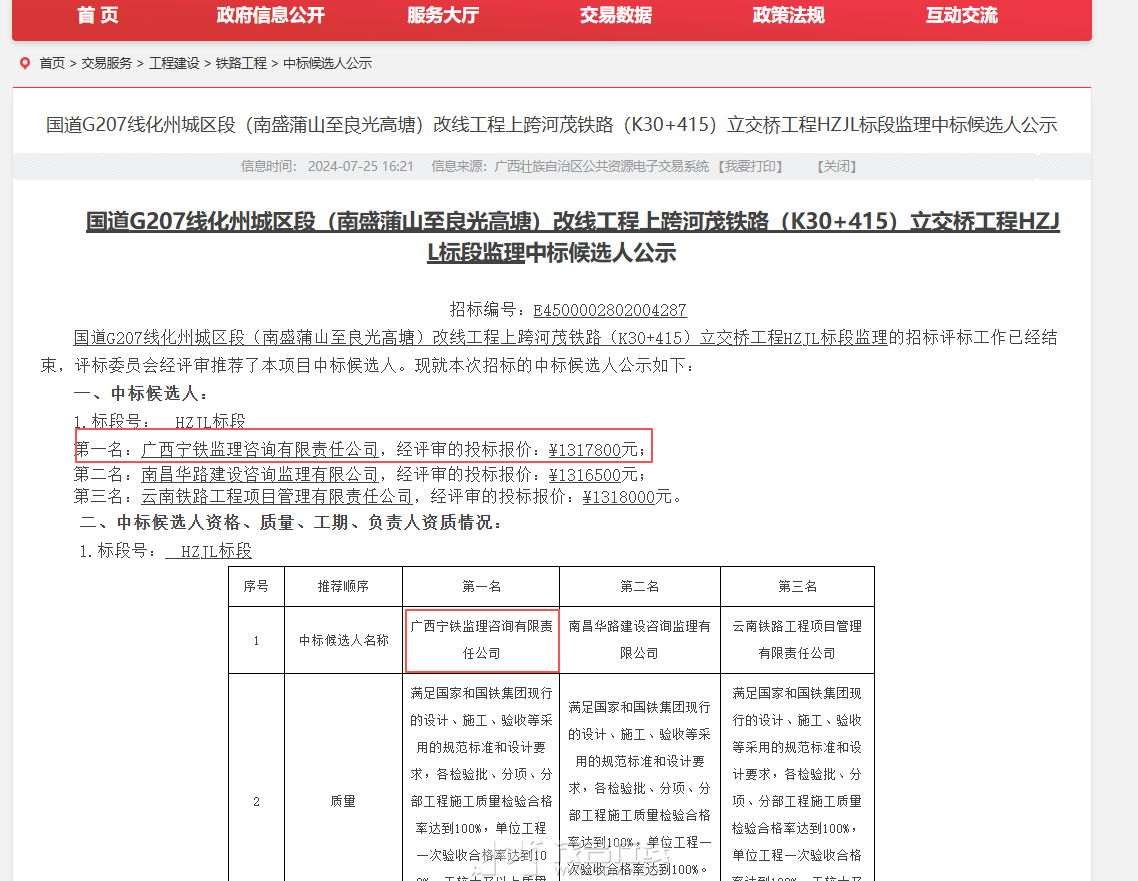Screen dimensions: 1138x881
Task: Go to the 服务大厅 section
Action: [x=443, y=15]
